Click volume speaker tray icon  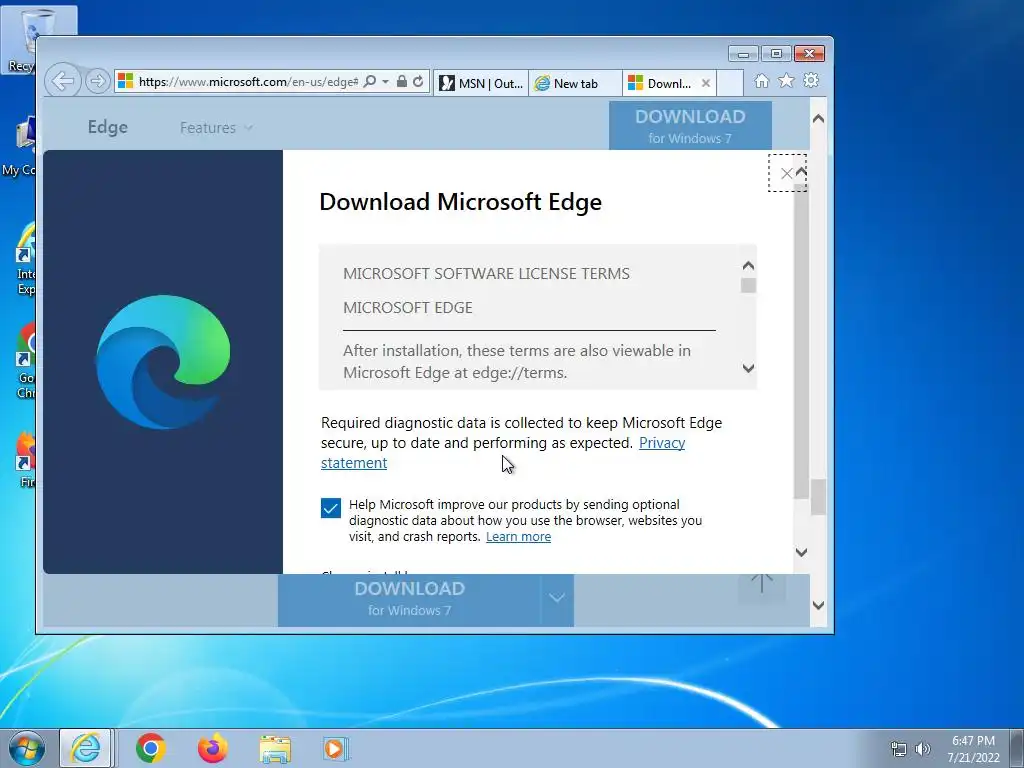coord(922,749)
